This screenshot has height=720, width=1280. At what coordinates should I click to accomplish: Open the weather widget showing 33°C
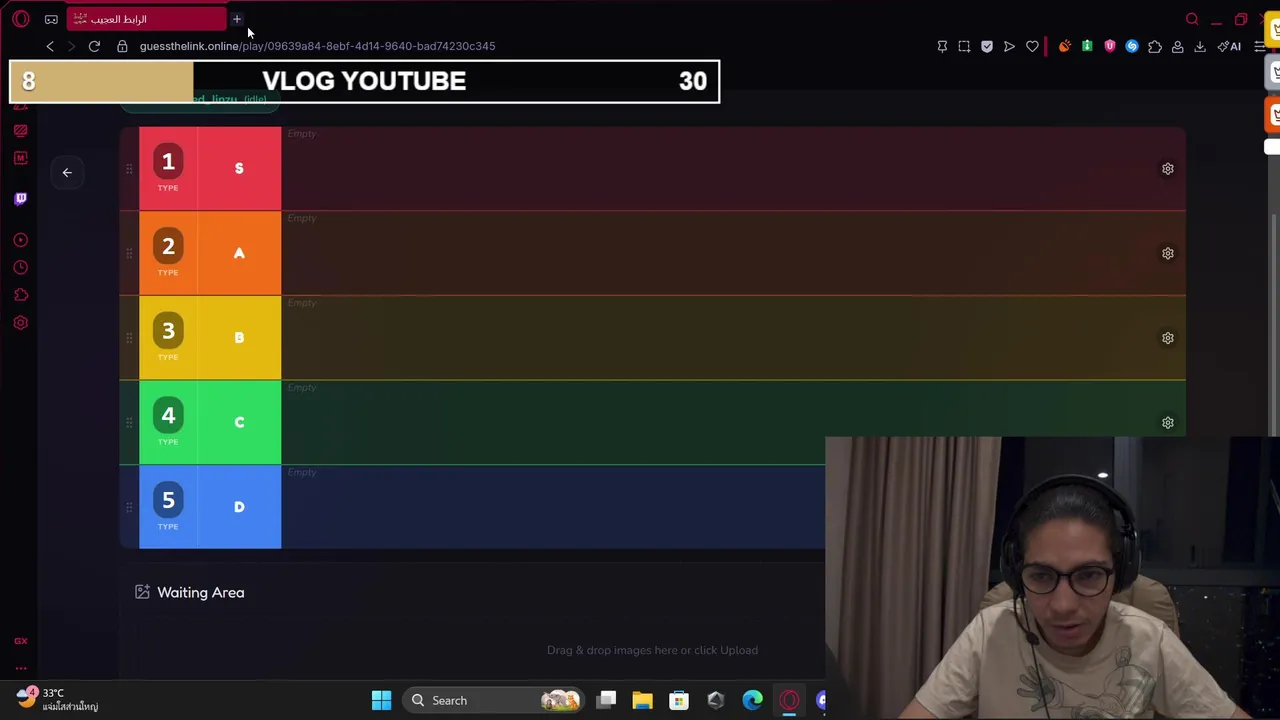point(58,699)
